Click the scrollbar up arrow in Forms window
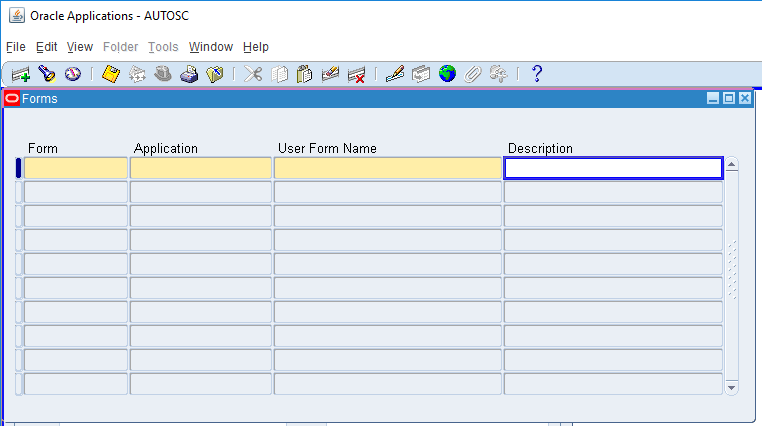The width and height of the screenshot is (762, 426). click(x=731, y=165)
